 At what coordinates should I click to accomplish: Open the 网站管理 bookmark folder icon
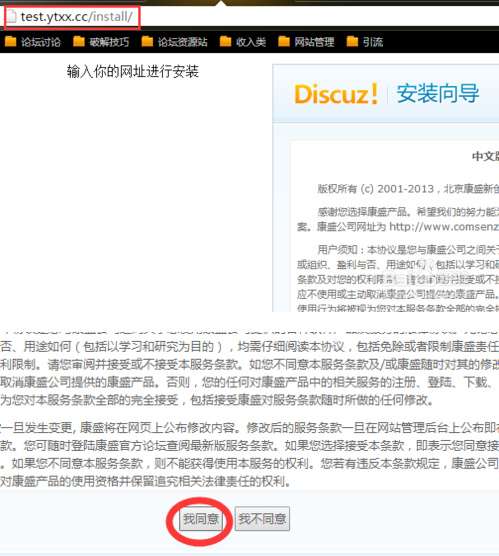tap(284, 42)
